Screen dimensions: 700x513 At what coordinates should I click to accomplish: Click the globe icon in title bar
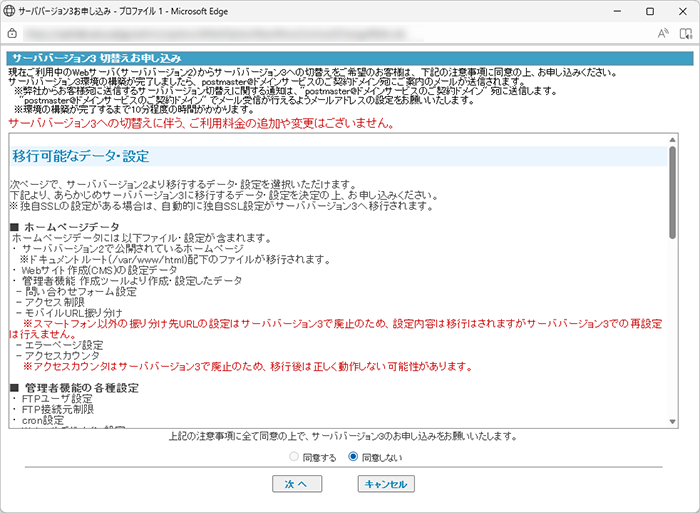click(x=13, y=10)
